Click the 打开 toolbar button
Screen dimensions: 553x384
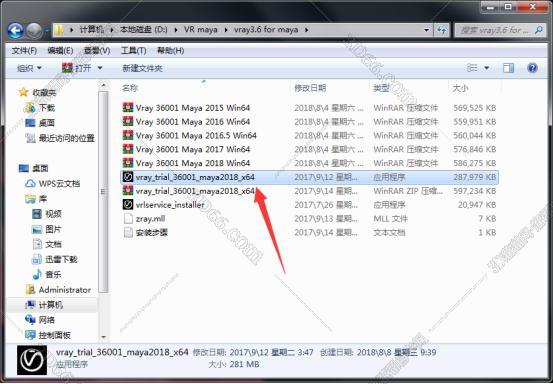[77, 68]
